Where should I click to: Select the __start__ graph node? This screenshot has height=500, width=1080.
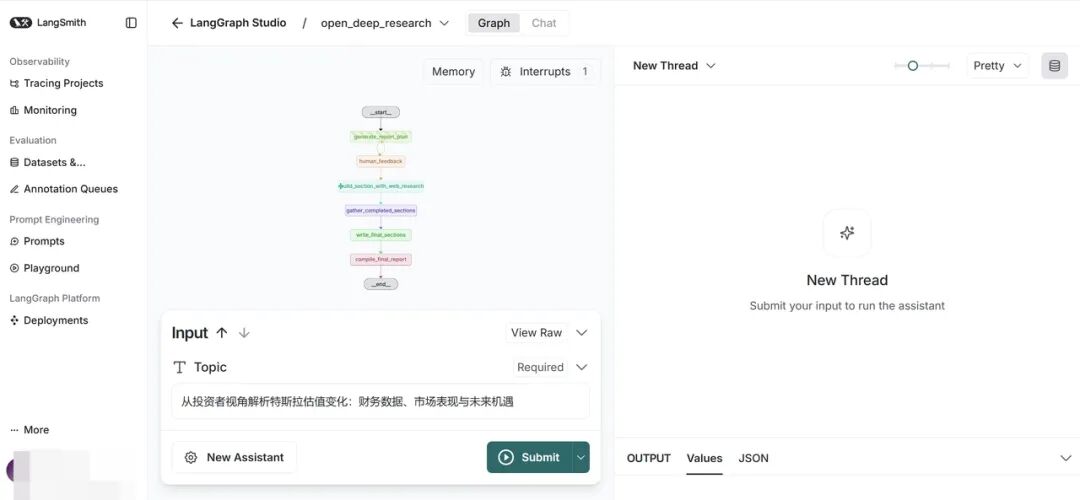pyautogui.click(x=381, y=112)
